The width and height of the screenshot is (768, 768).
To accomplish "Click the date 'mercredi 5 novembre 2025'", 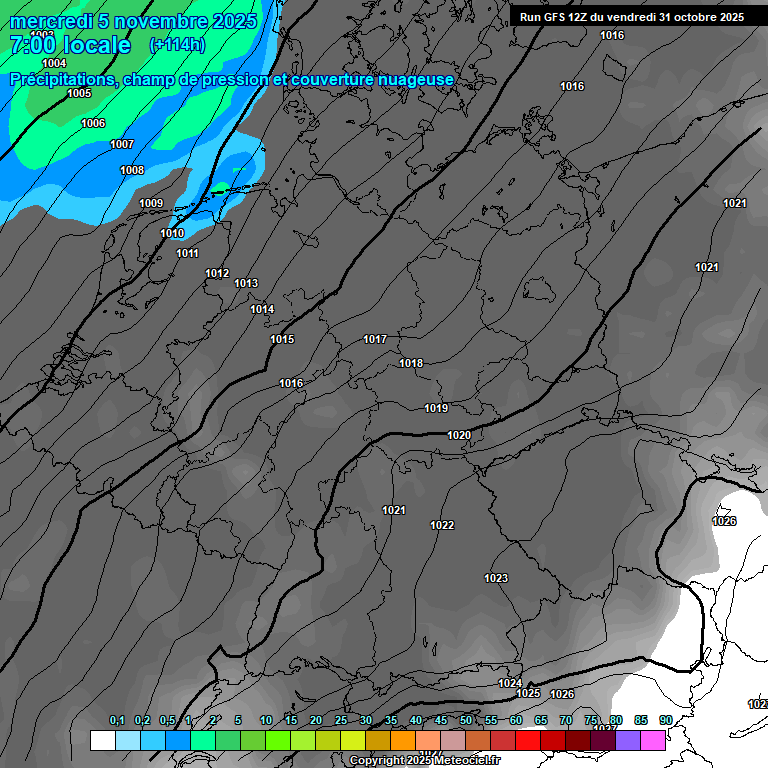I will tap(133, 21).
